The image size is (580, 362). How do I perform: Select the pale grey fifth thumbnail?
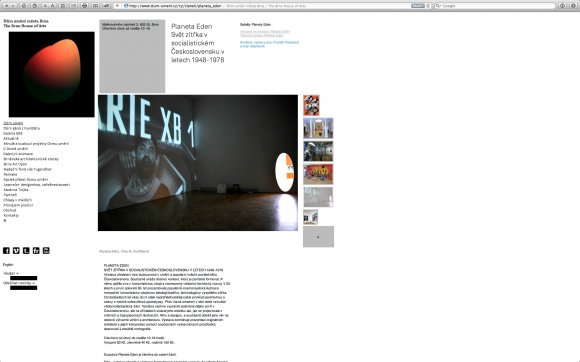318,197
